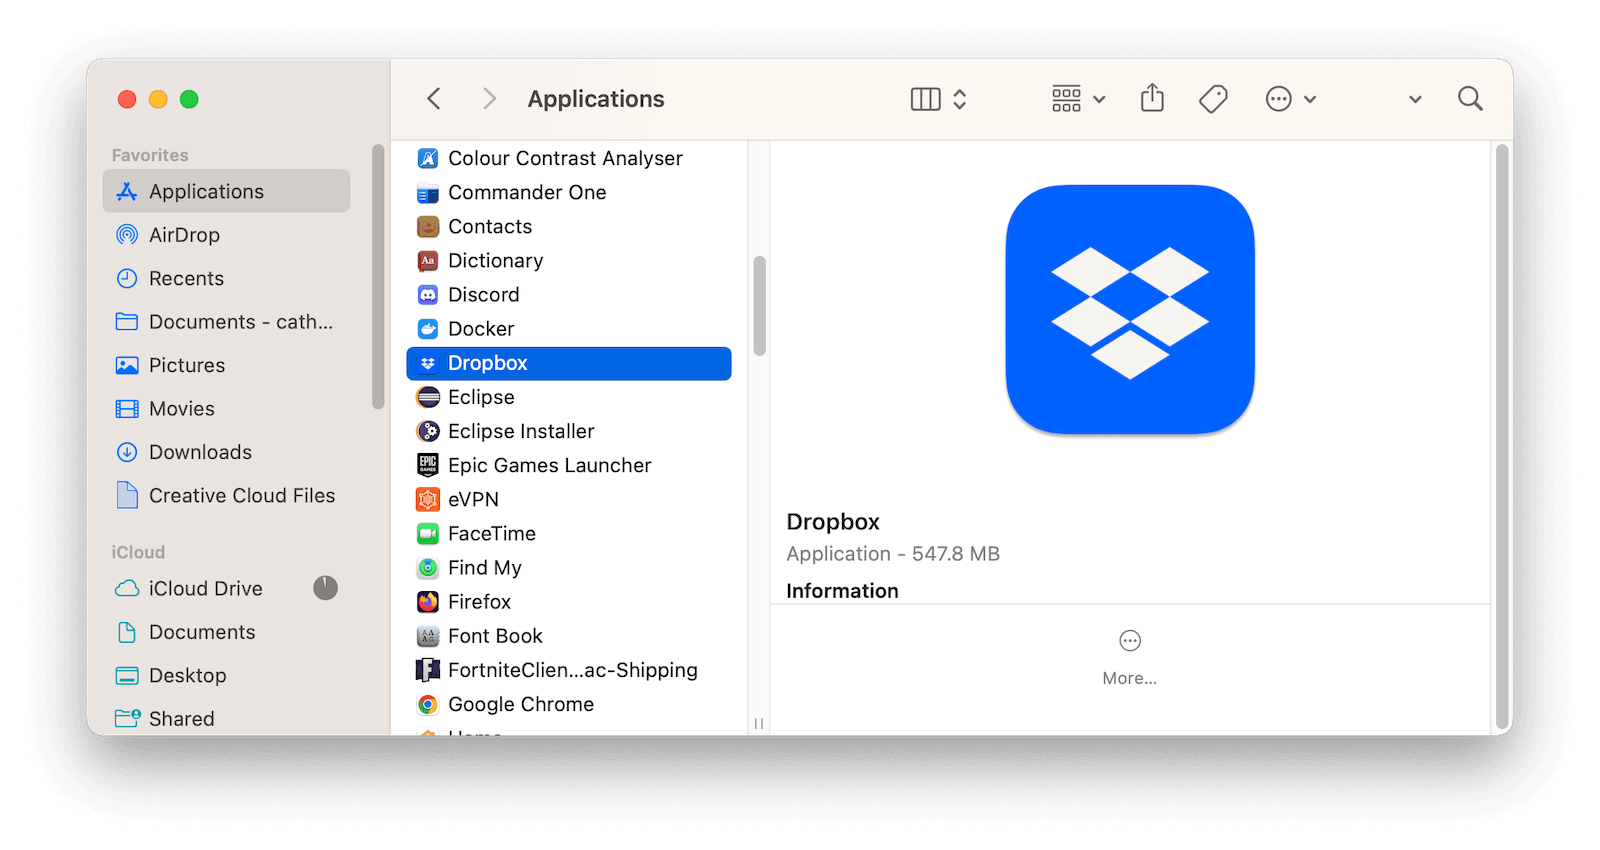Click the red close window button
Viewport: 1600px width, 850px height.
point(127,99)
